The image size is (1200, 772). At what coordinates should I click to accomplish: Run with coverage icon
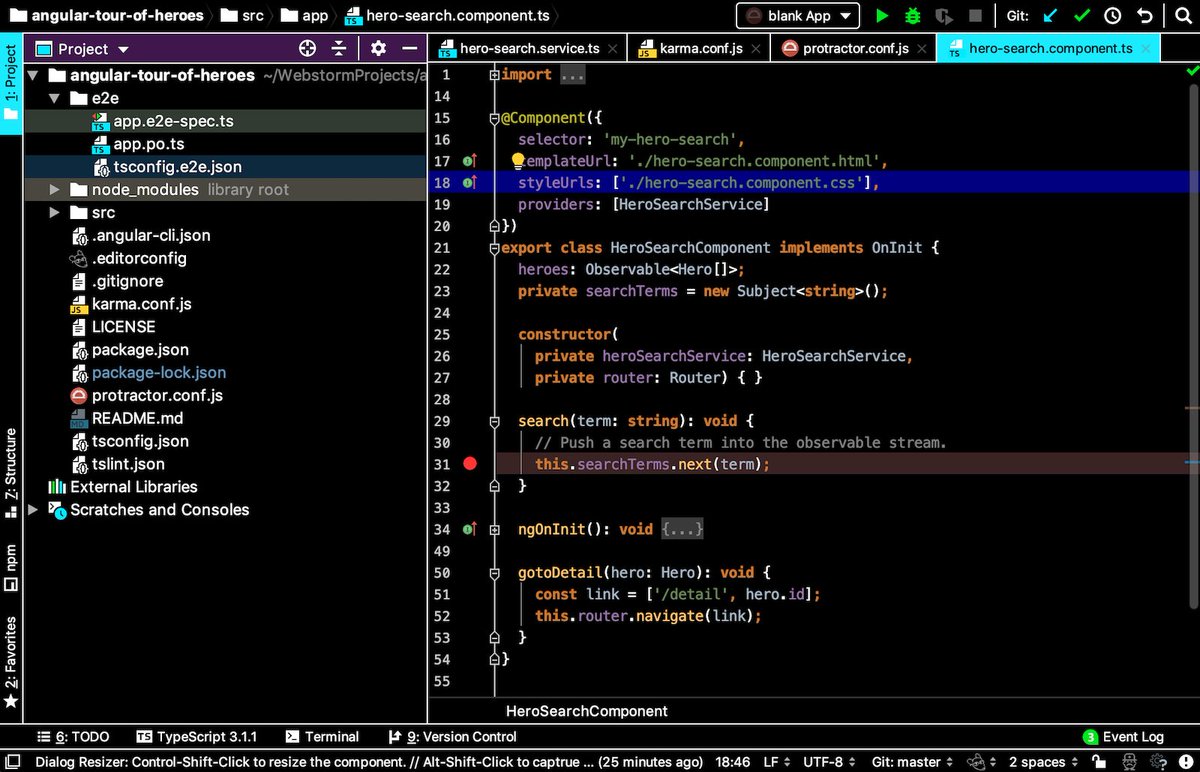[x=943, y=16]
